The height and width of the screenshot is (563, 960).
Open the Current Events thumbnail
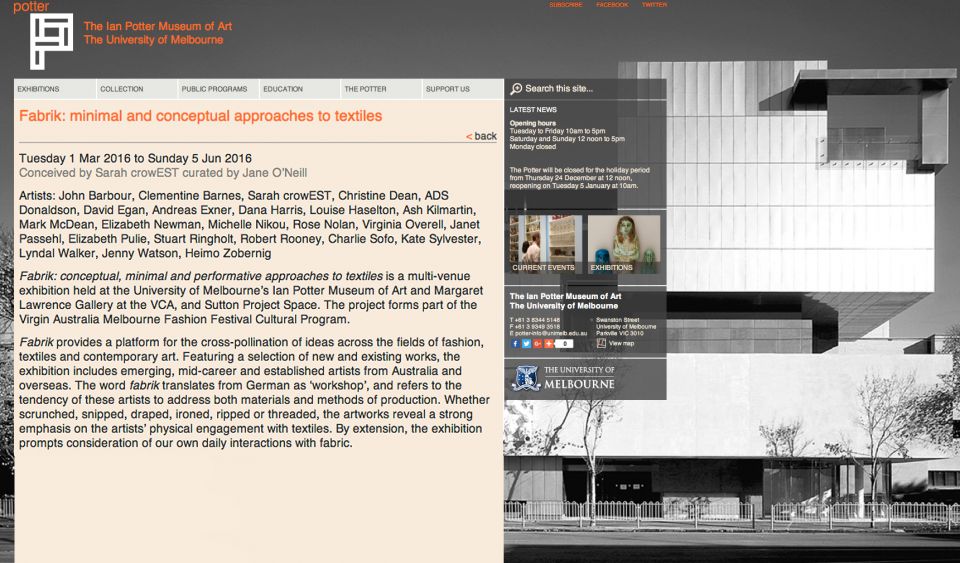click(x=546, y=244)
